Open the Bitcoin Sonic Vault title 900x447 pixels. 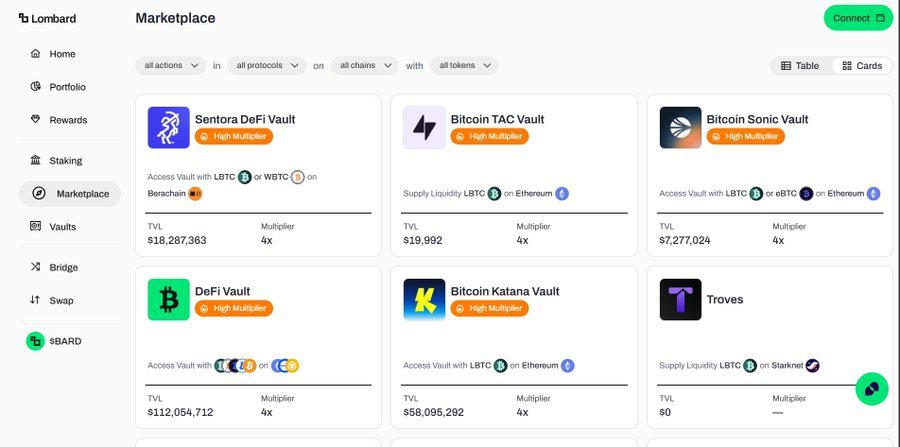pyautogui.click(x=757, y=119)
